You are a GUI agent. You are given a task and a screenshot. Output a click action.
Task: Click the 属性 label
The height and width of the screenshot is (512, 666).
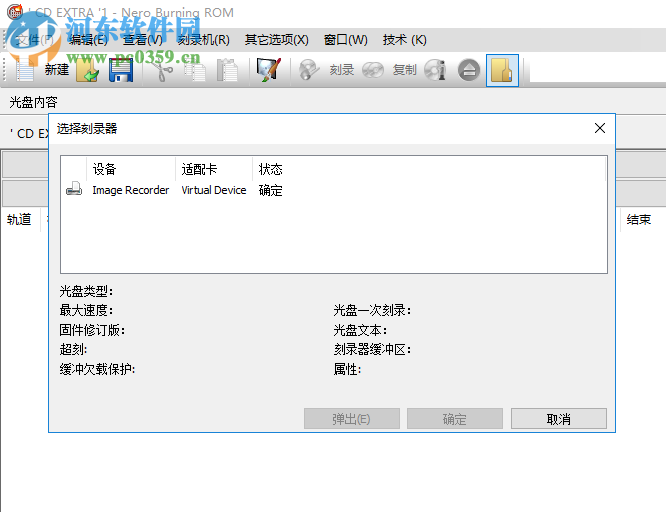click(347, 369)
